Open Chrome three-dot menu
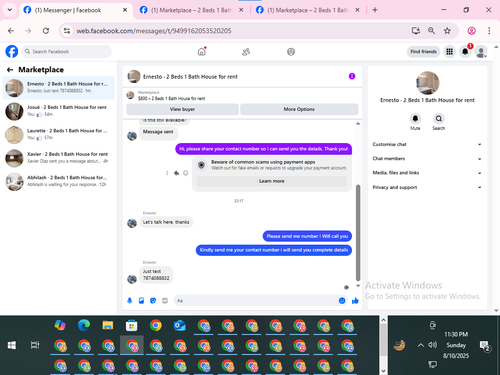 pyautogui.click(x=489, y=31)
